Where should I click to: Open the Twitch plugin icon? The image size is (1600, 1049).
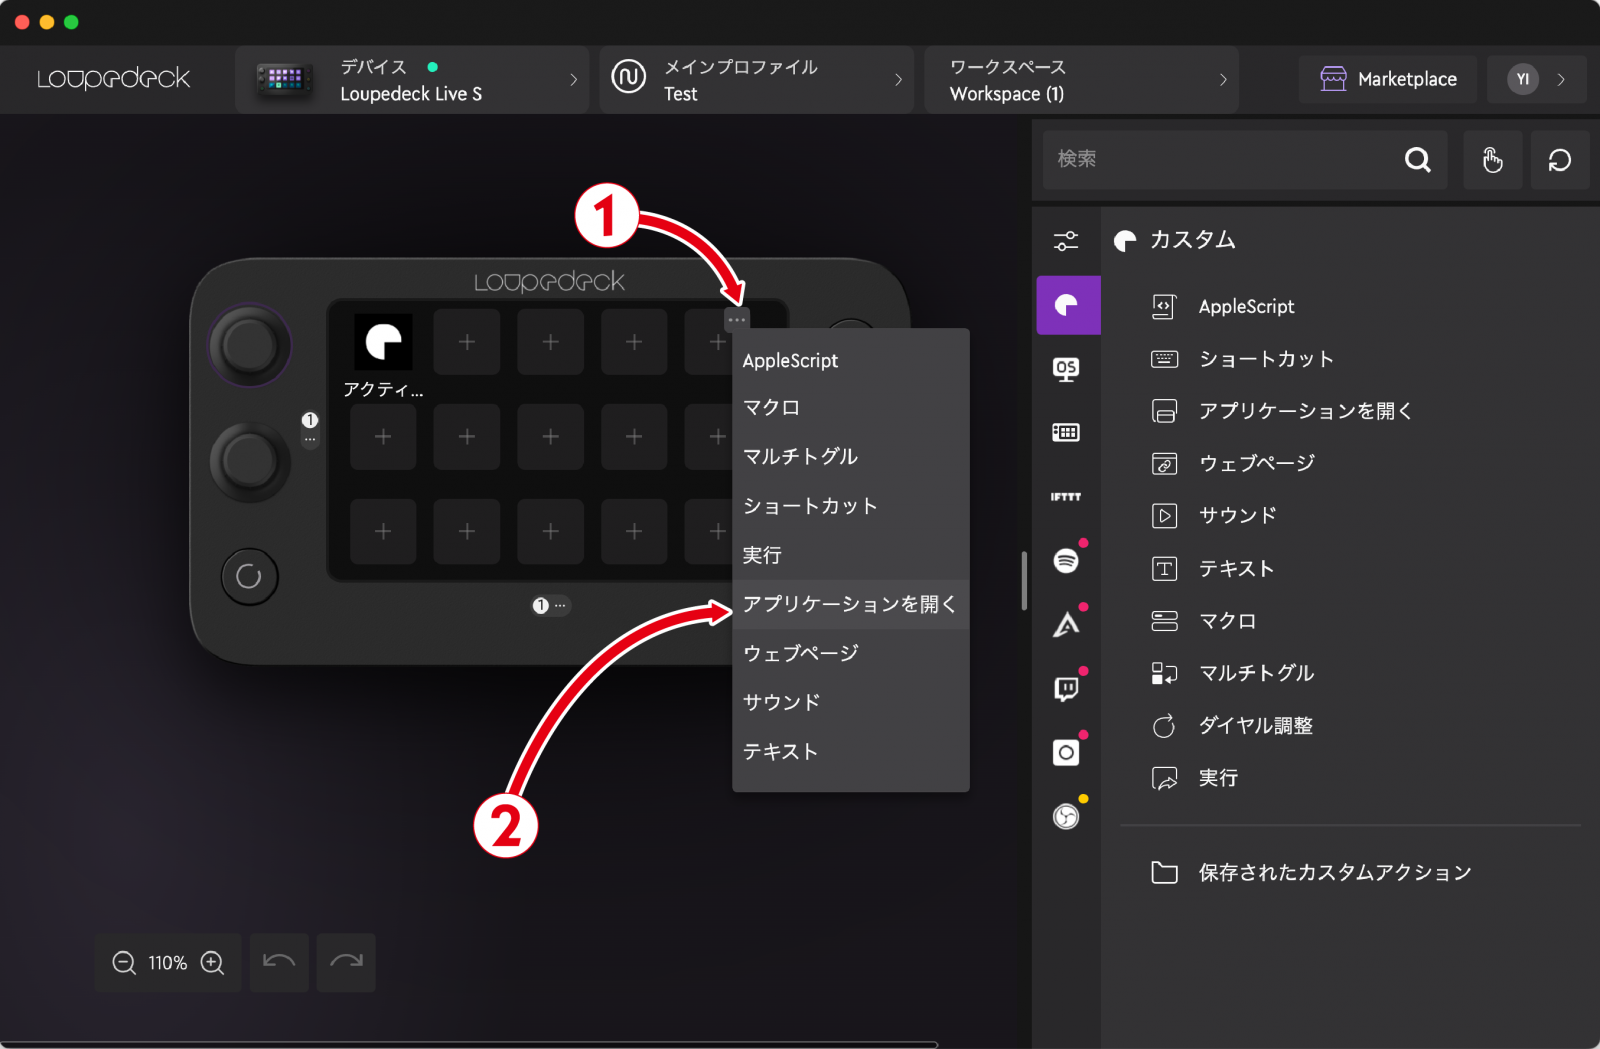point(1066,688)
